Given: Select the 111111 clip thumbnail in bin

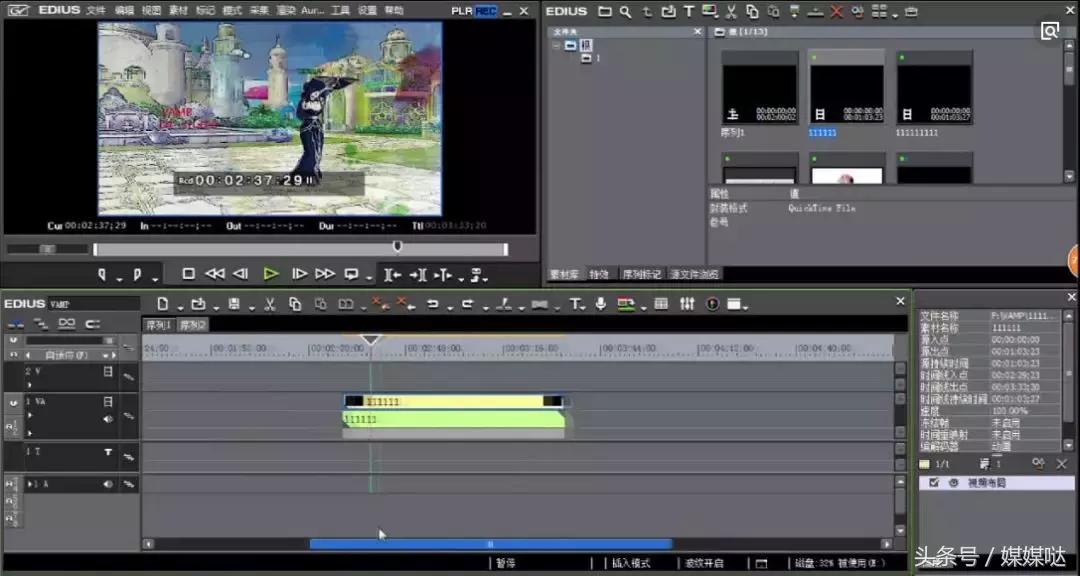Looking at the screenshot, I should [x=846, y=93].
